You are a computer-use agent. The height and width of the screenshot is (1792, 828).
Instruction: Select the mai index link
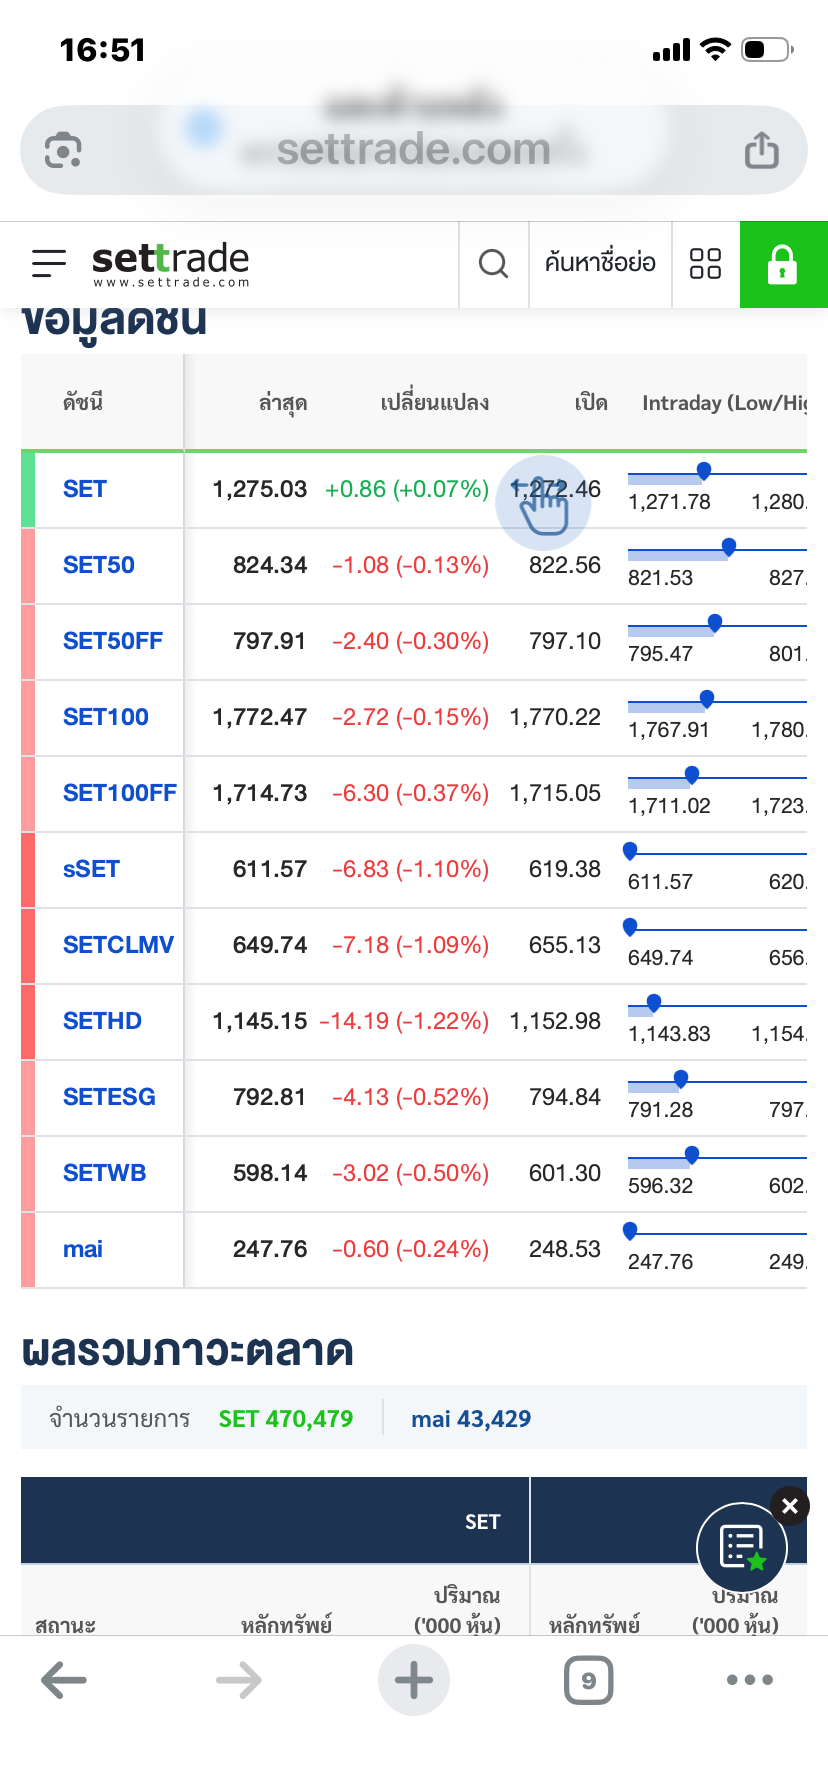click(x=83, y=1250)
